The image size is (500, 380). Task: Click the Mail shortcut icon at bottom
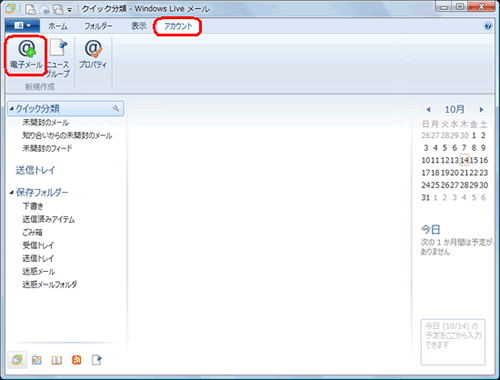tap(17, 360)
